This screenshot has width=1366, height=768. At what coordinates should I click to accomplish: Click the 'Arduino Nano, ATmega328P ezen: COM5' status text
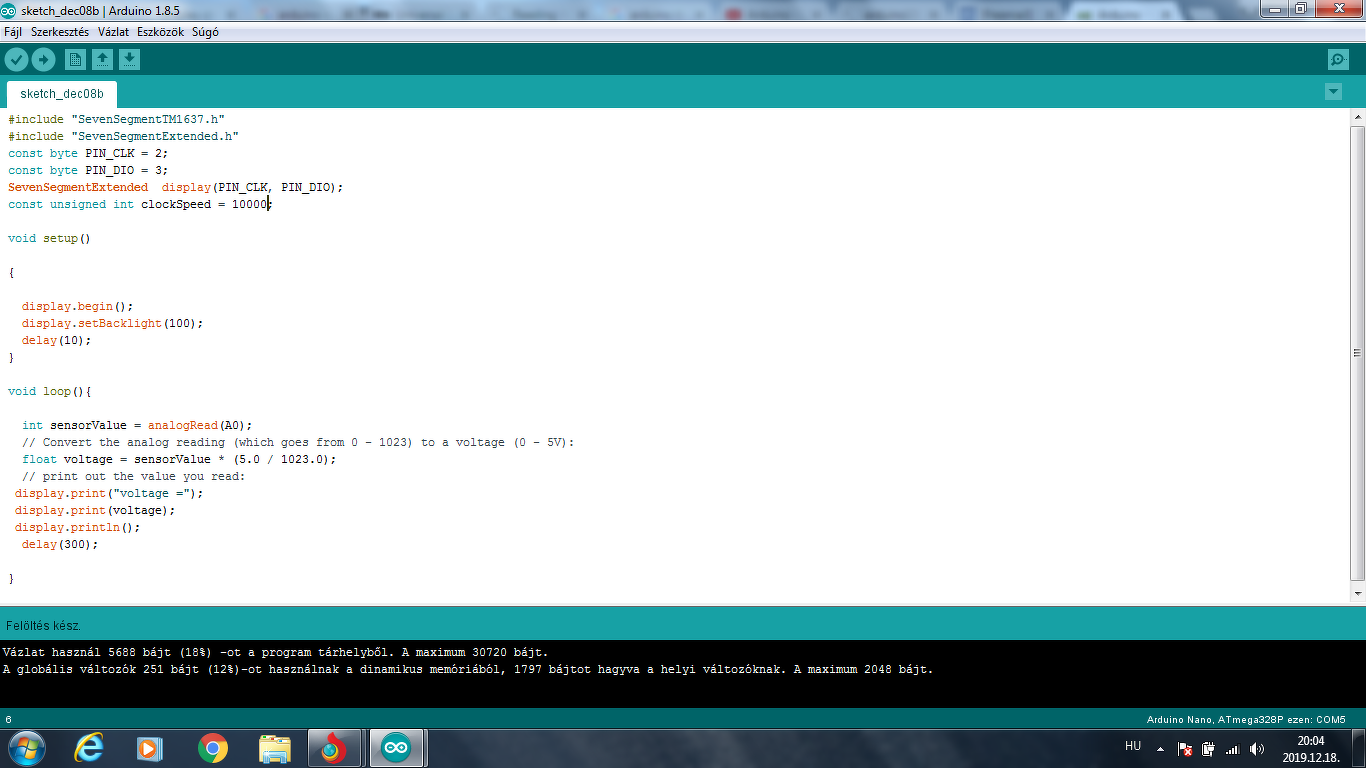(1246, 719)
